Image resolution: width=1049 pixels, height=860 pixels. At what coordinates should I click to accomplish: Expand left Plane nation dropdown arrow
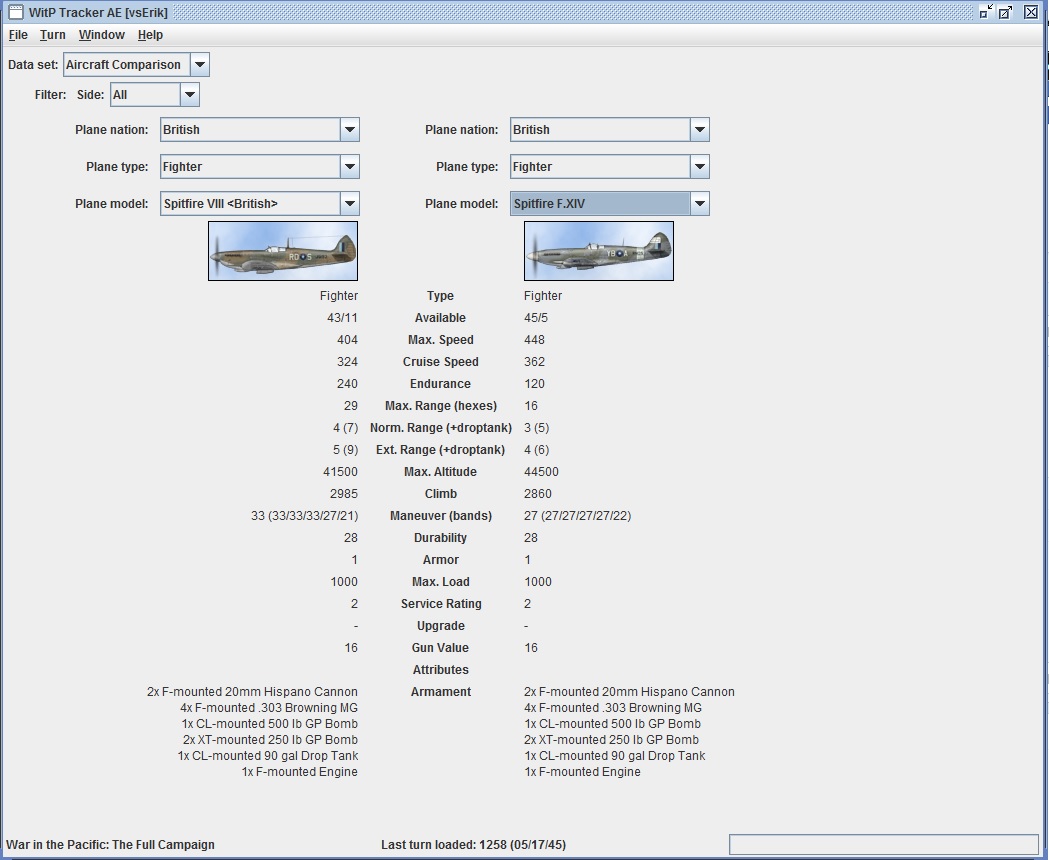pyautogui.click(x=349, y=130)
